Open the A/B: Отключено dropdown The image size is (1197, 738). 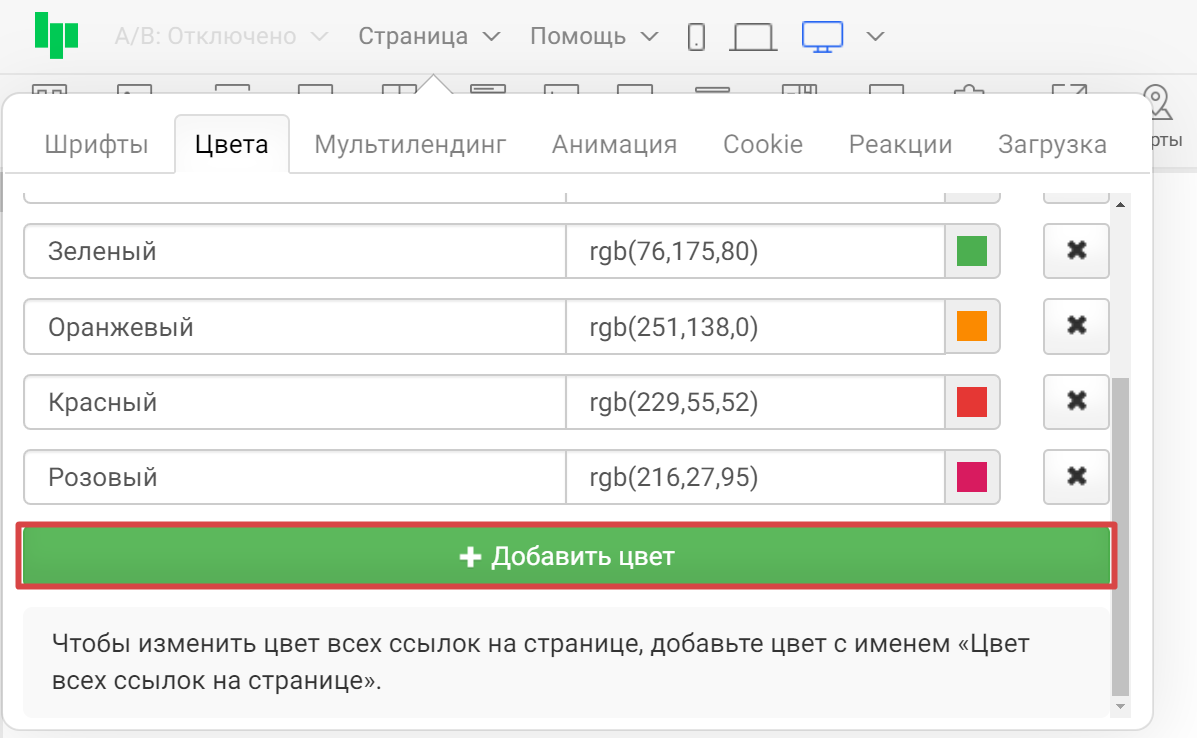221,37
